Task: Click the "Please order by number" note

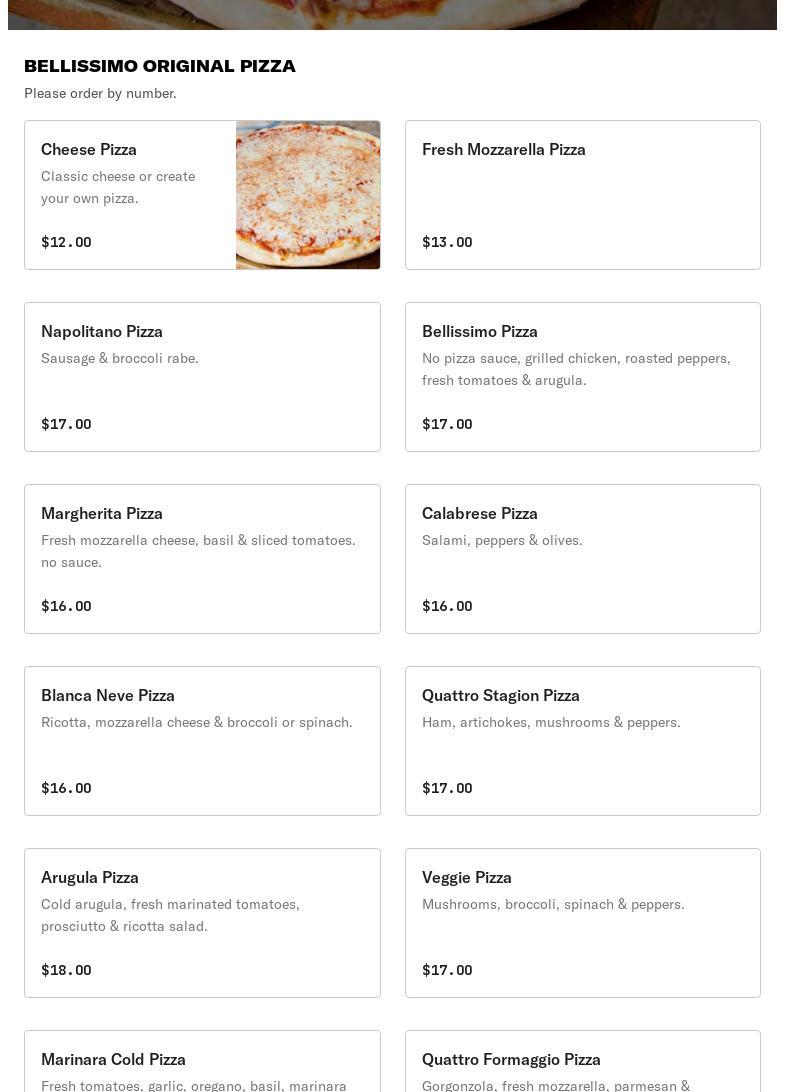Action: 100,93
